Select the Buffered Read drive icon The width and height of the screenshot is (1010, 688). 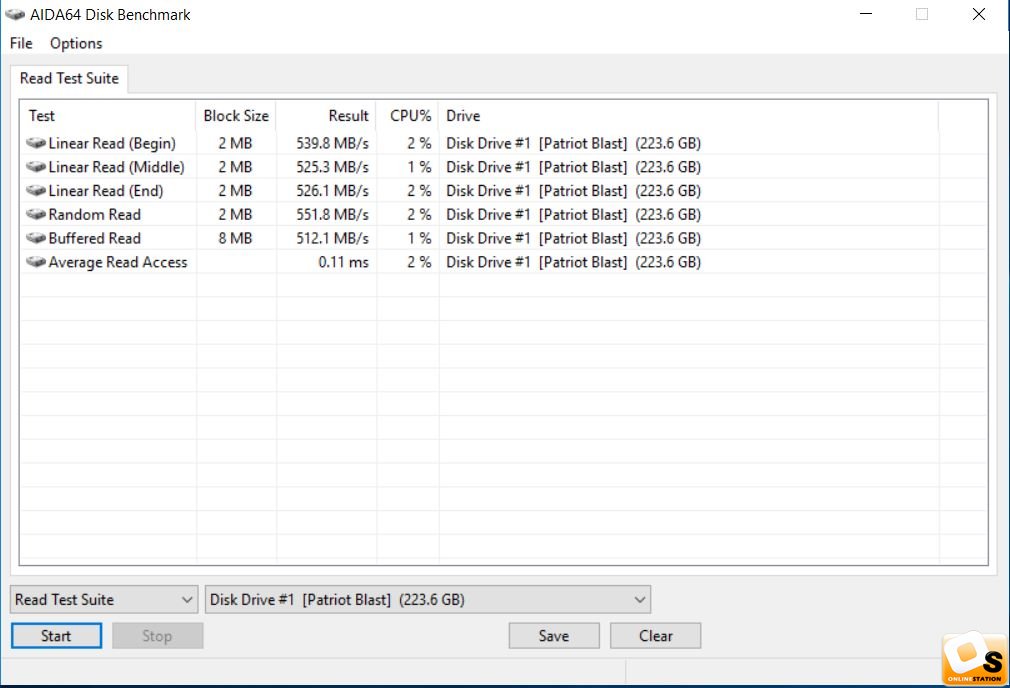click(36, 238)
